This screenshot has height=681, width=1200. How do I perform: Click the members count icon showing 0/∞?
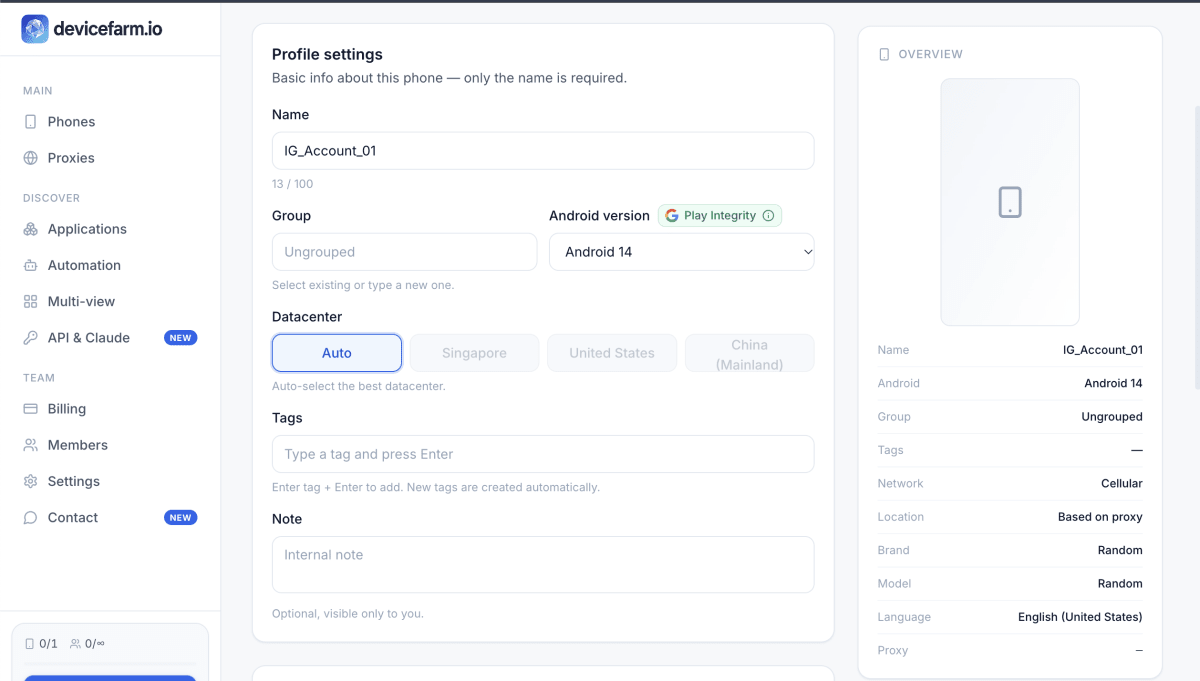click(75, 644)
